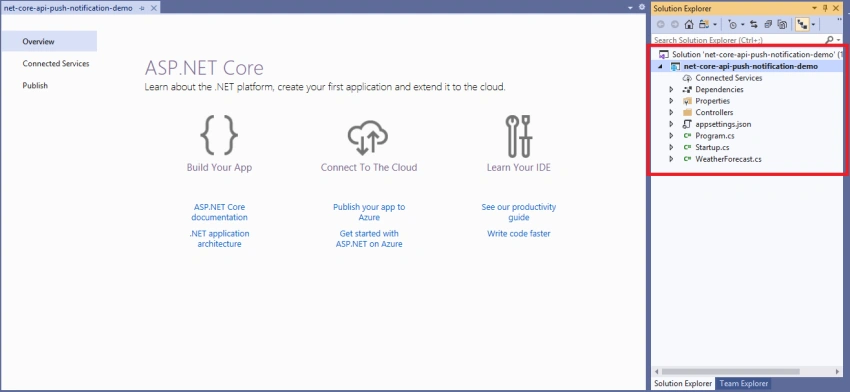Select the Startup.cs file
Image resolution: width=850 pixels, height=392 pixels.
712,147
